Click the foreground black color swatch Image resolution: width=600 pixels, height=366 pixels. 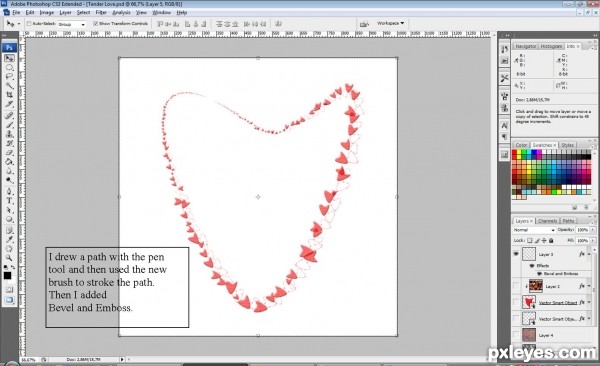point(7,276)
